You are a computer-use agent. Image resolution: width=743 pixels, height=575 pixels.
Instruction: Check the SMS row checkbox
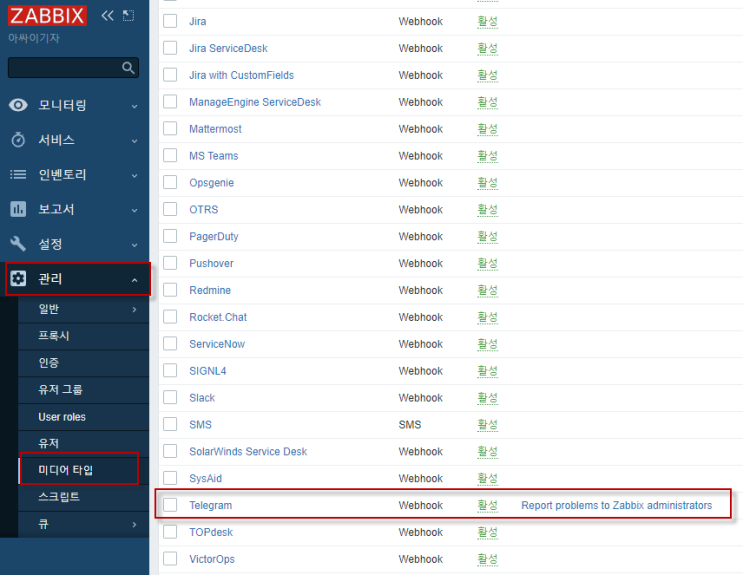coord(170,424)
